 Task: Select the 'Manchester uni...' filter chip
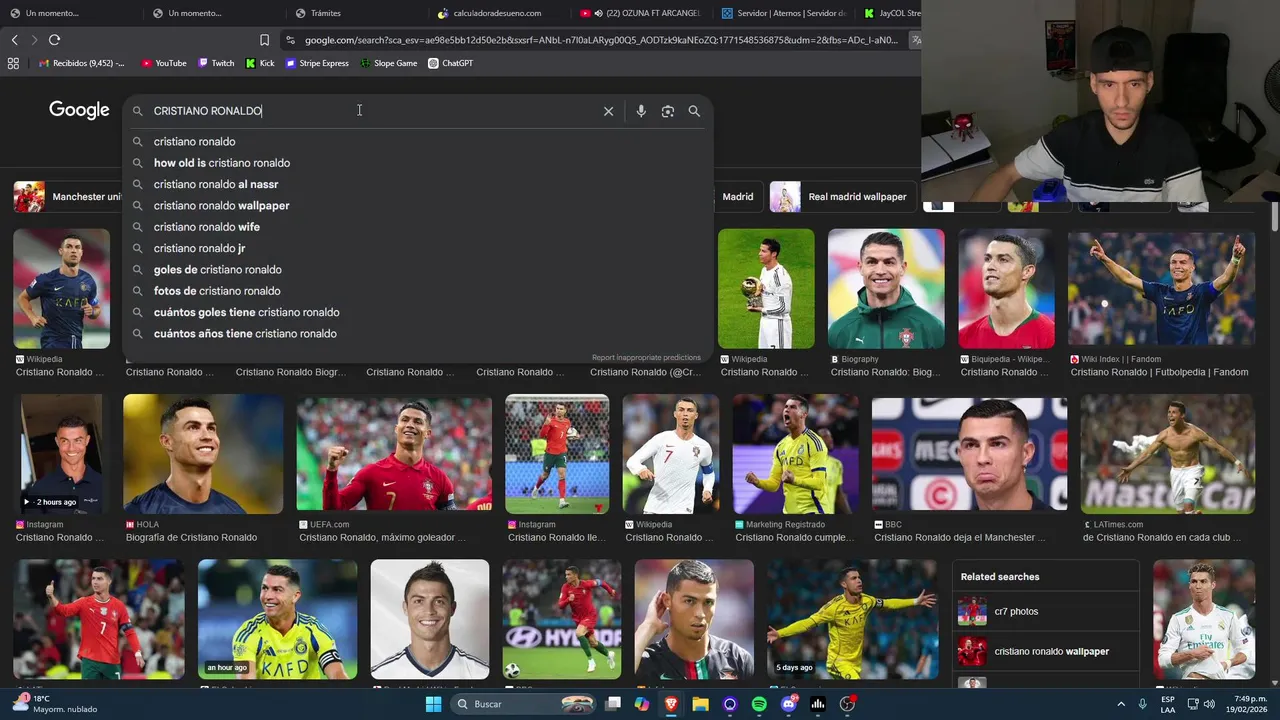tap(67, 197)
